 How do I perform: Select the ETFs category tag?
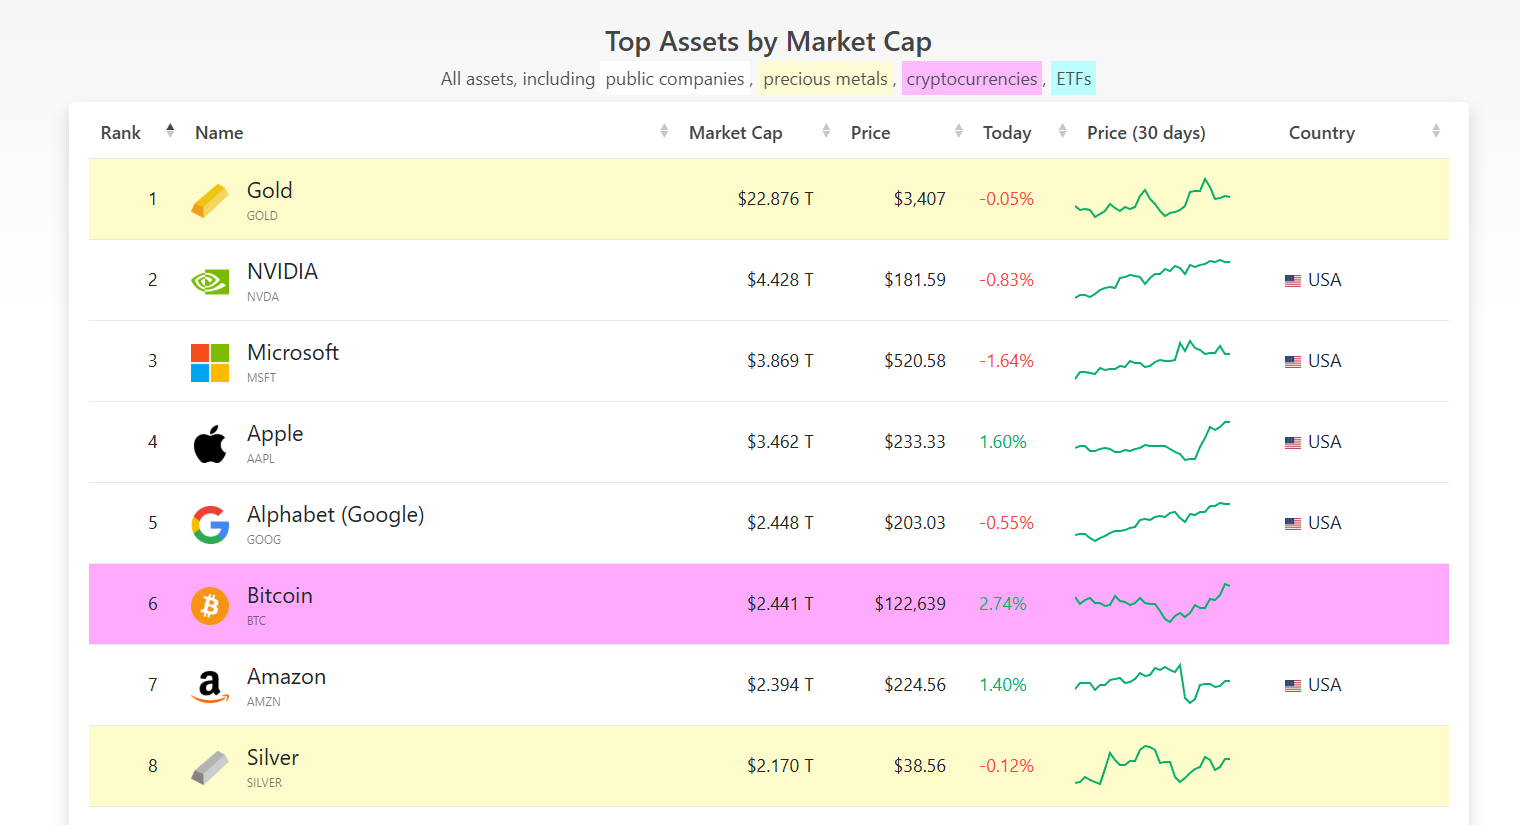pos(1073,79)
